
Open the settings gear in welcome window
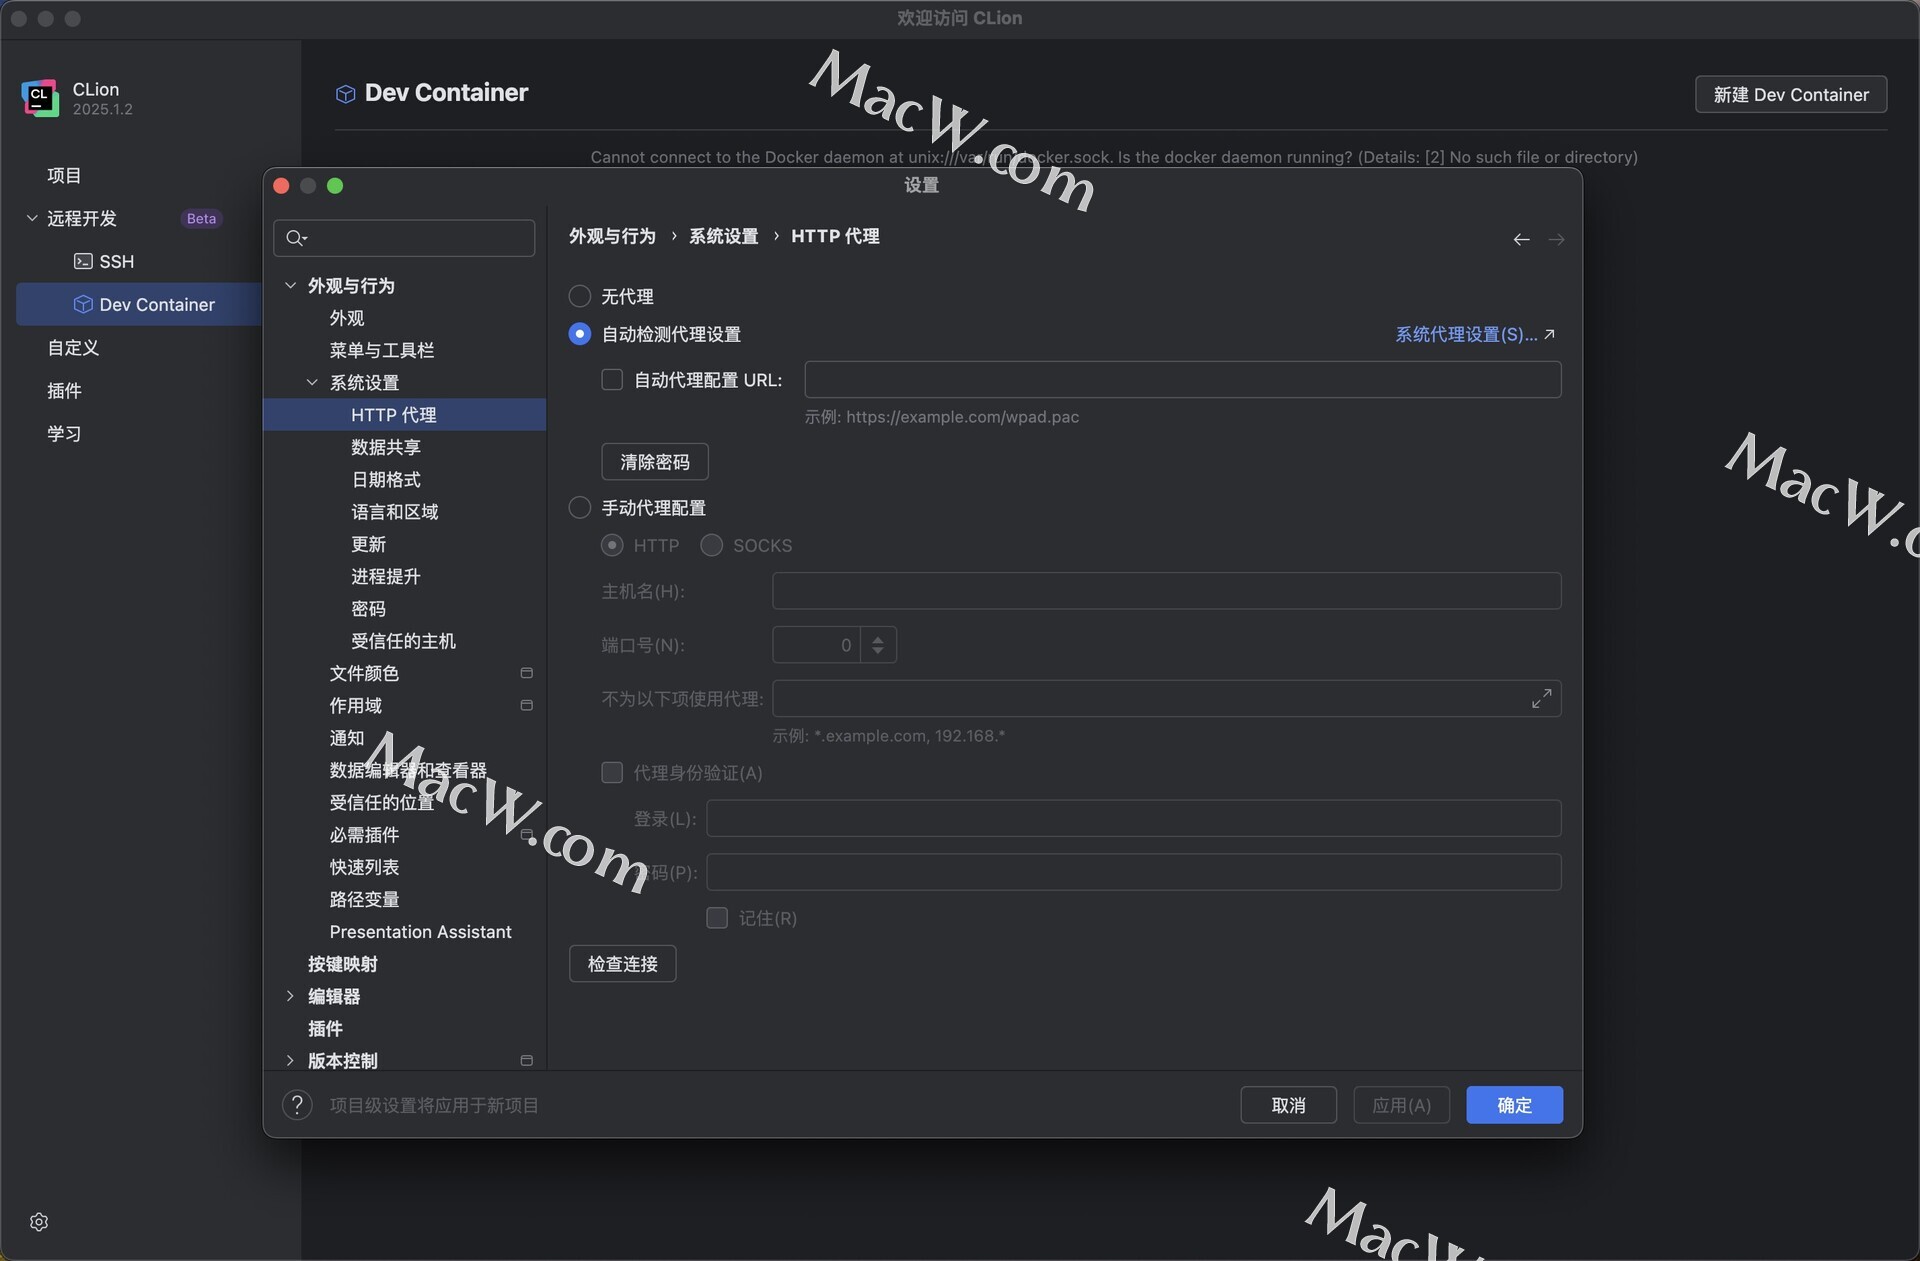pos(39,1222)
